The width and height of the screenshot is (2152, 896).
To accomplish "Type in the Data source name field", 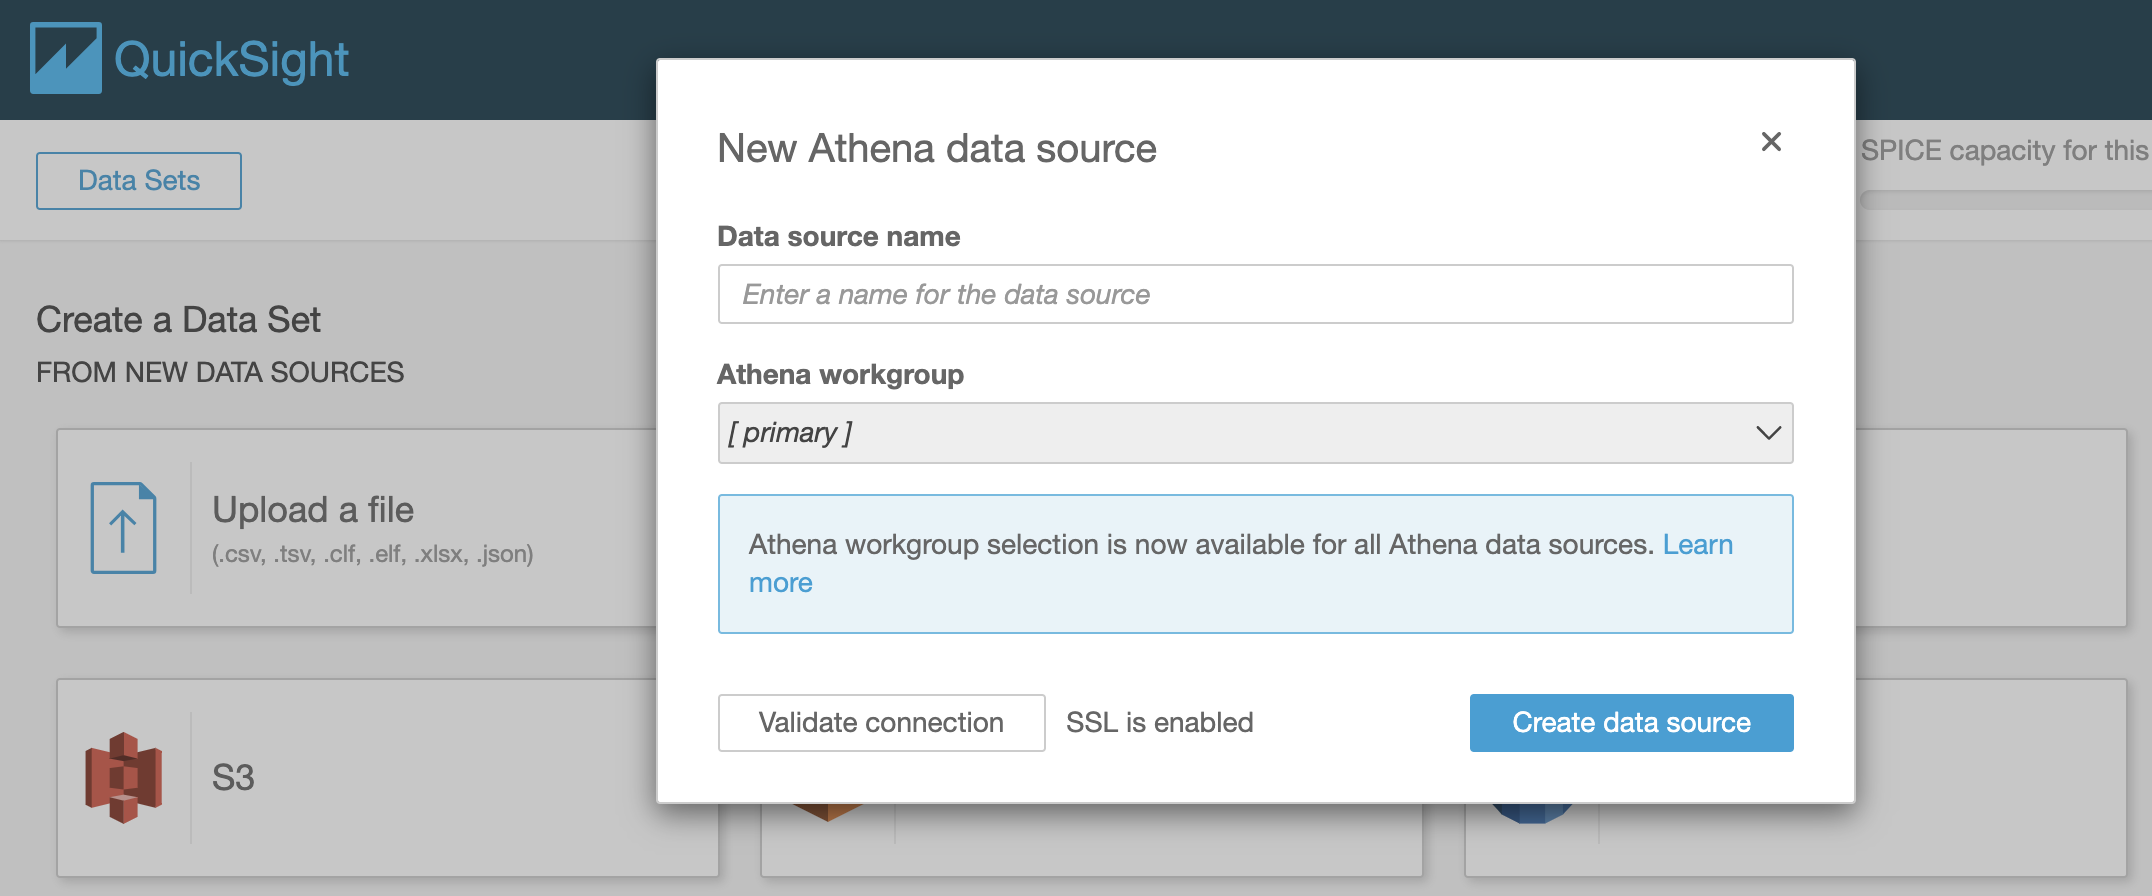I will tap(1255, 294).
